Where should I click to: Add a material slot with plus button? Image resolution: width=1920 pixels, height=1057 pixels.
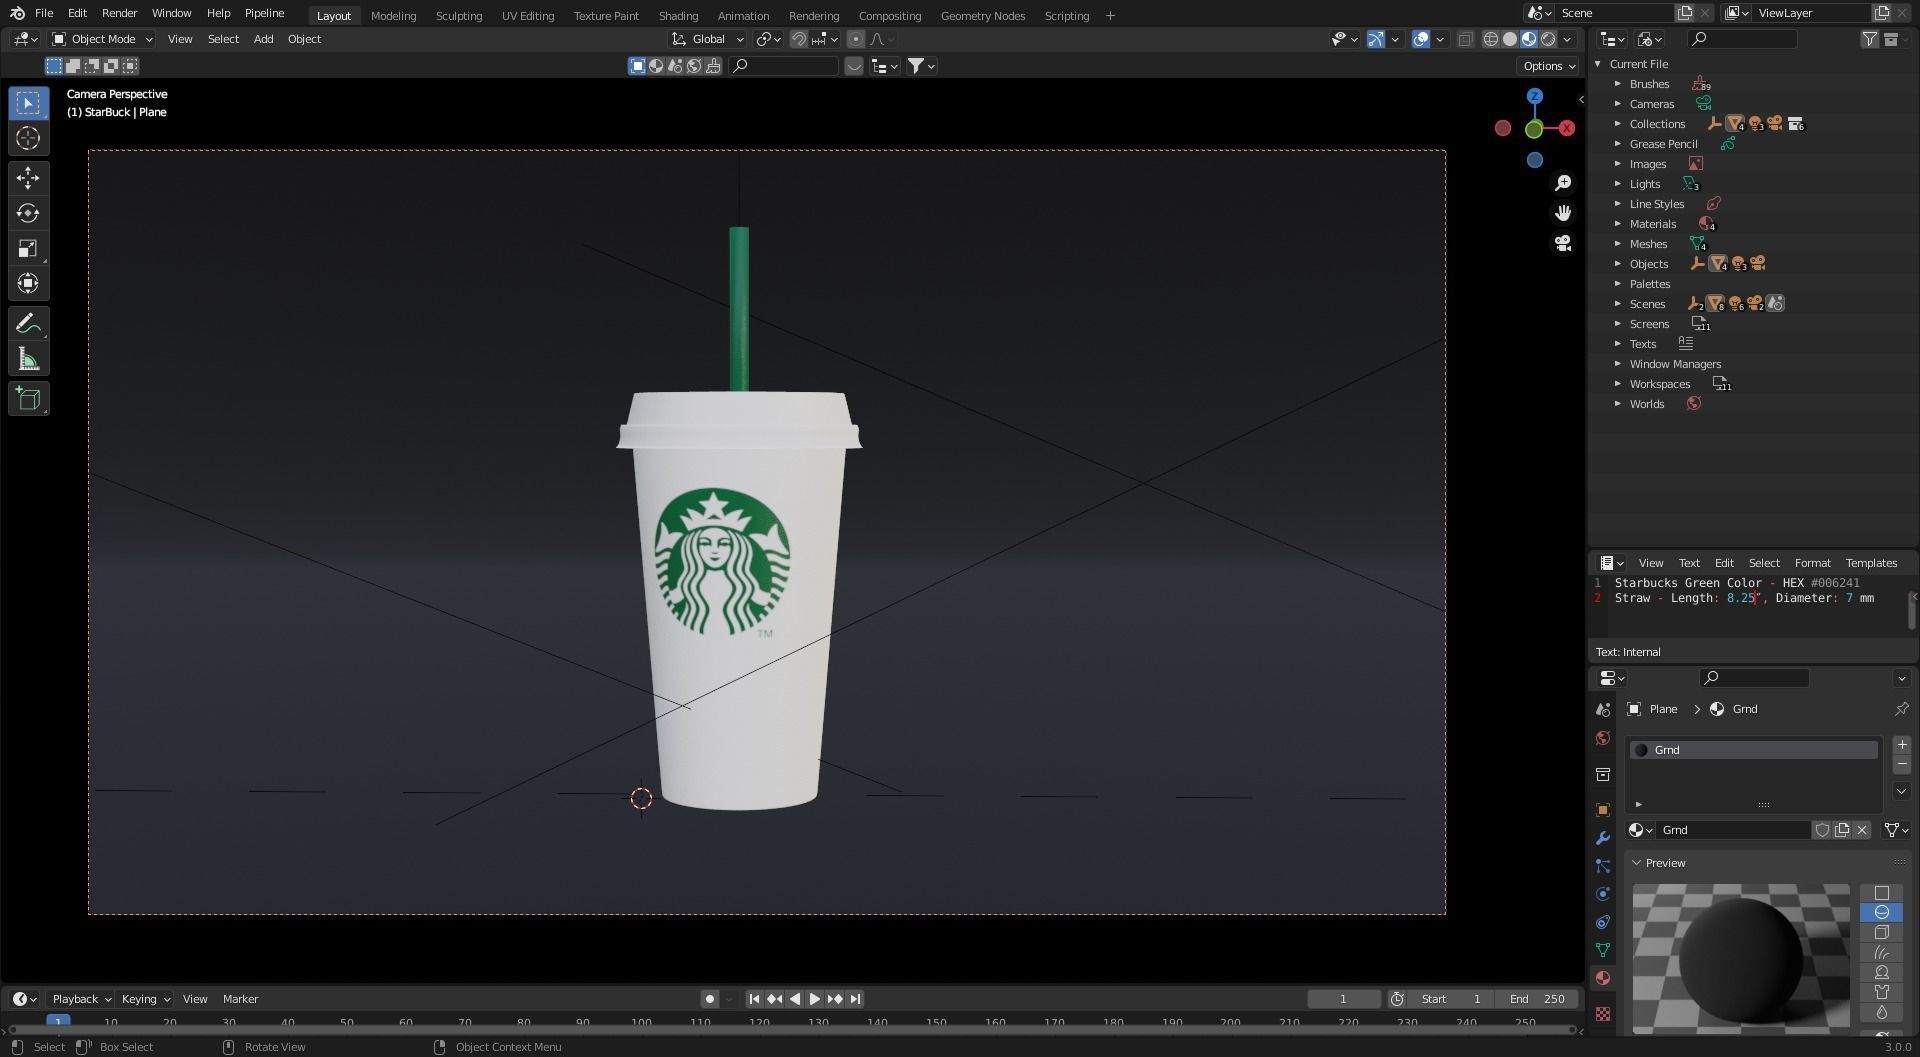(x=1902, y=745)
